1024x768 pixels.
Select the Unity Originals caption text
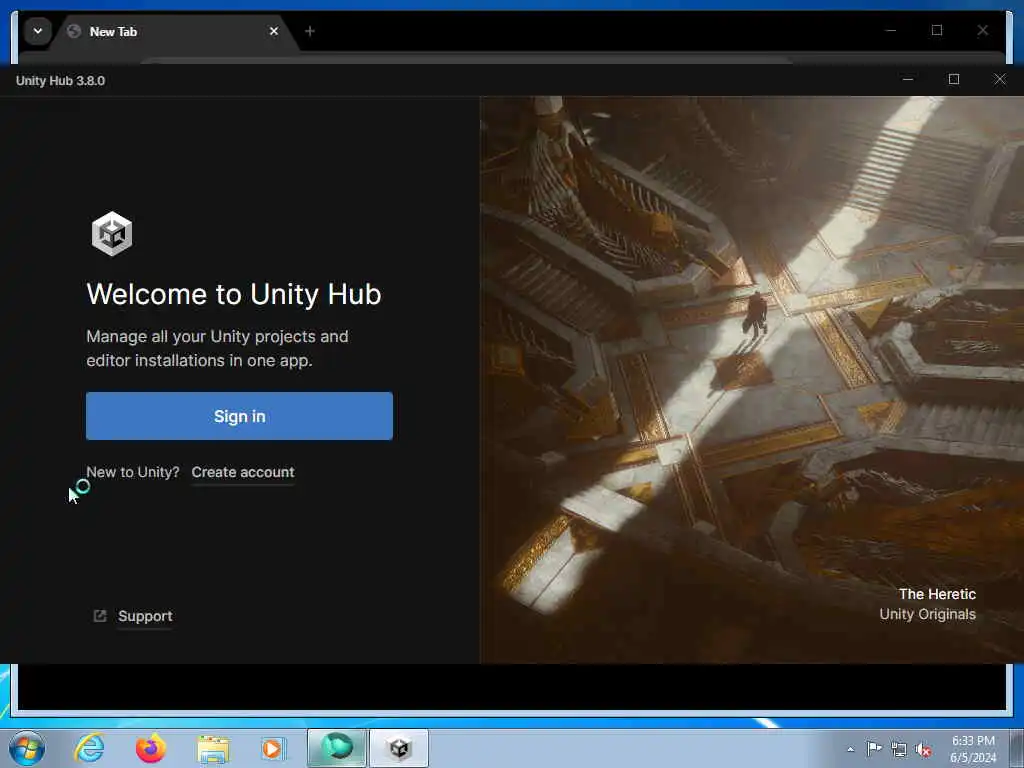tap(927, 614)
